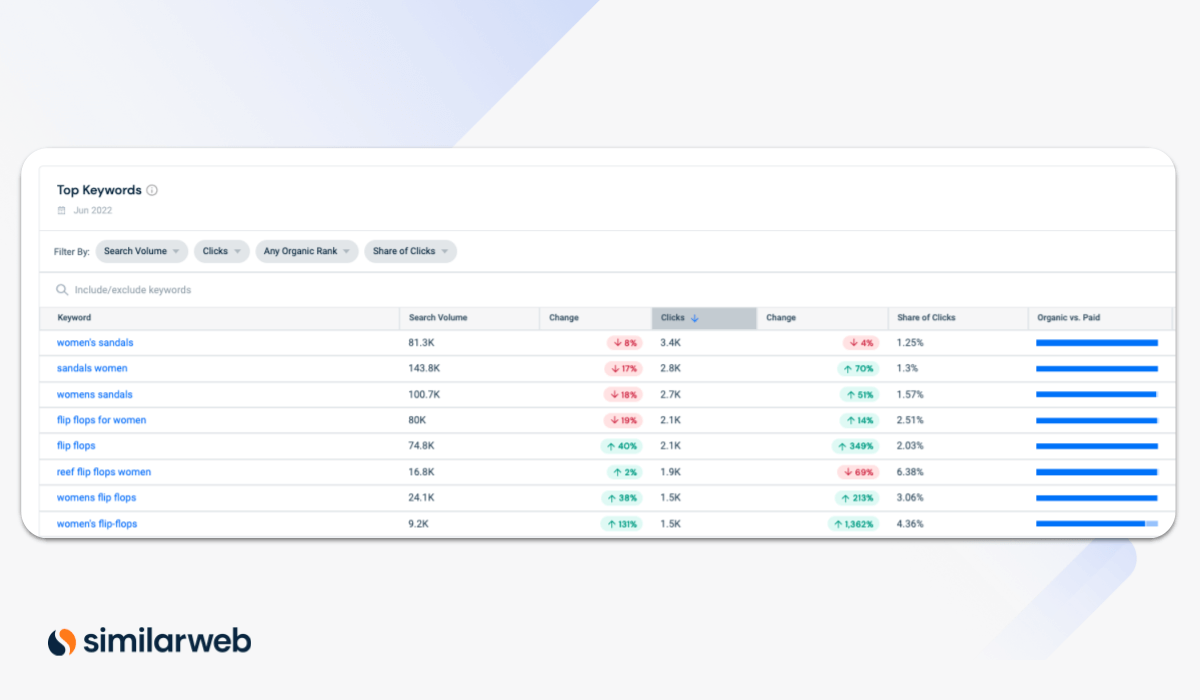Image resolution: width=1200 pixels, height=700 pixels.
Task: Open the Search Volume filter dropdown
Action: coord(141,251)
